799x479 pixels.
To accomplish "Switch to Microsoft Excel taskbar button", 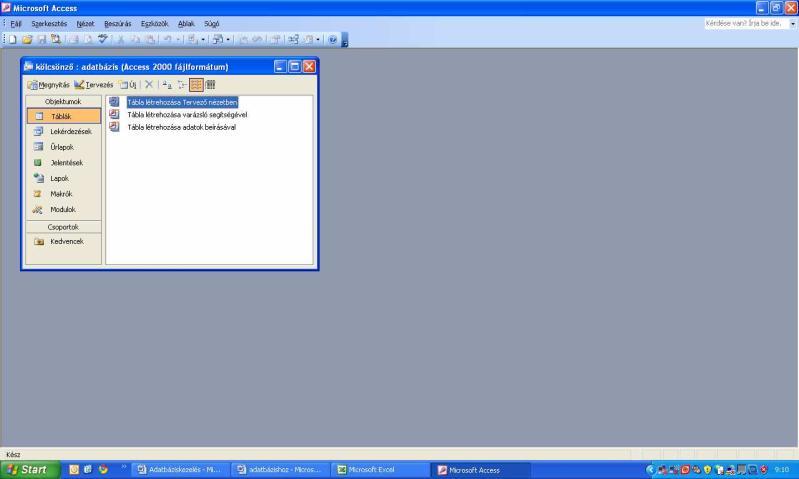I will [x=381, y=470].
